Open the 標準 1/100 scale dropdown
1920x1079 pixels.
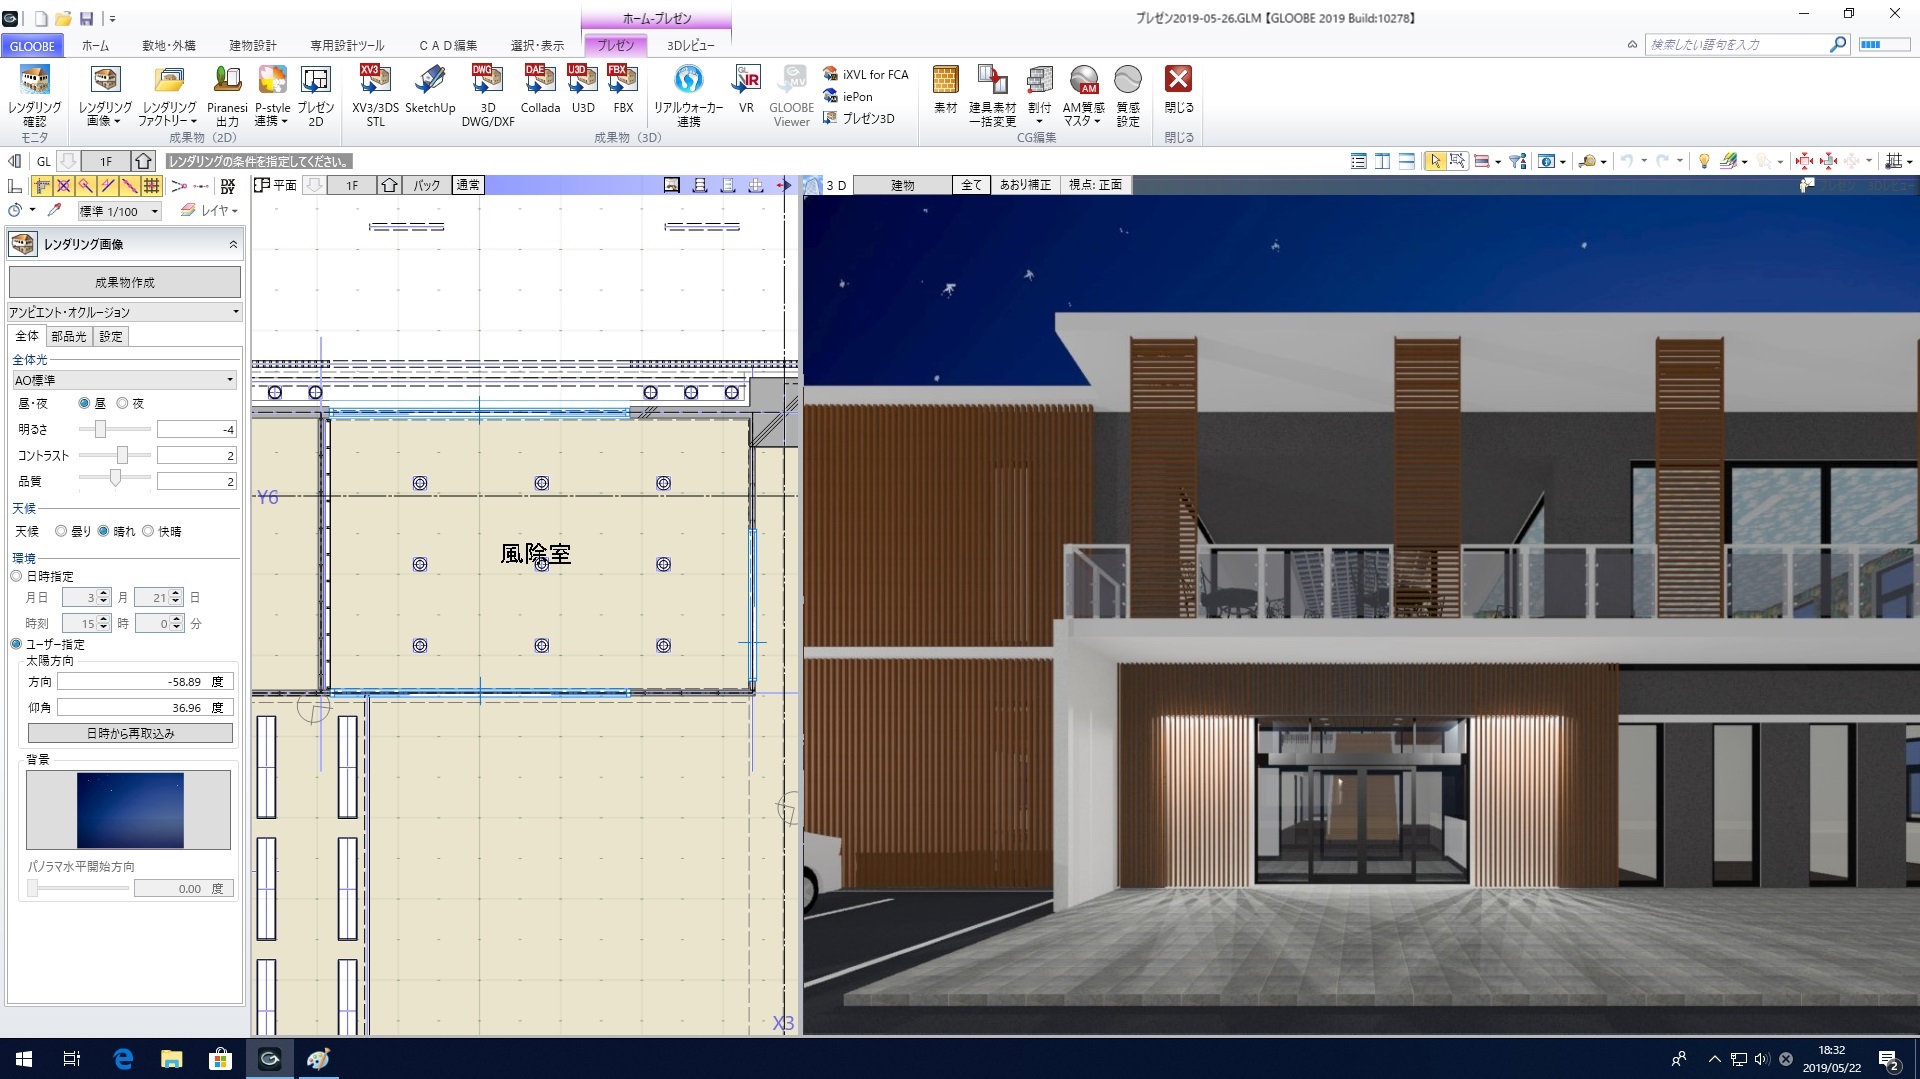coord(119,211)
